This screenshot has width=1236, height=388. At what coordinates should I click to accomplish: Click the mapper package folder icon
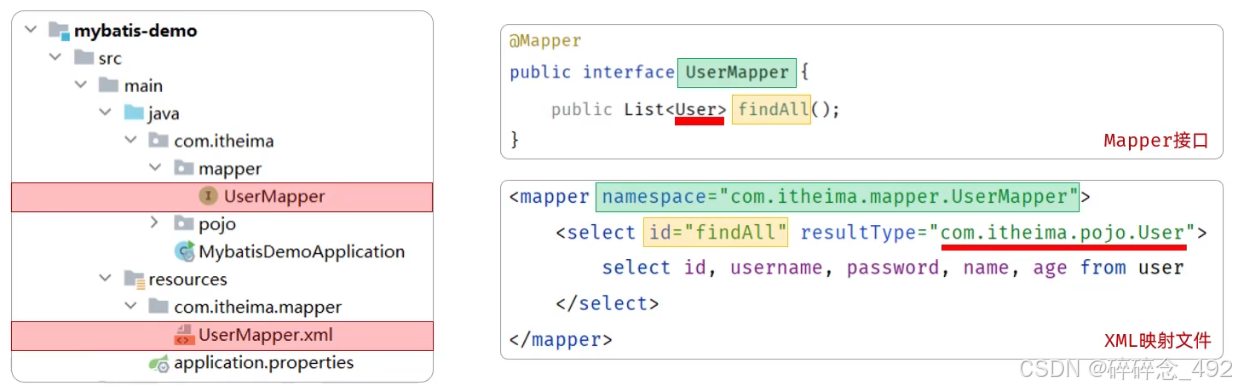[184, 169]
